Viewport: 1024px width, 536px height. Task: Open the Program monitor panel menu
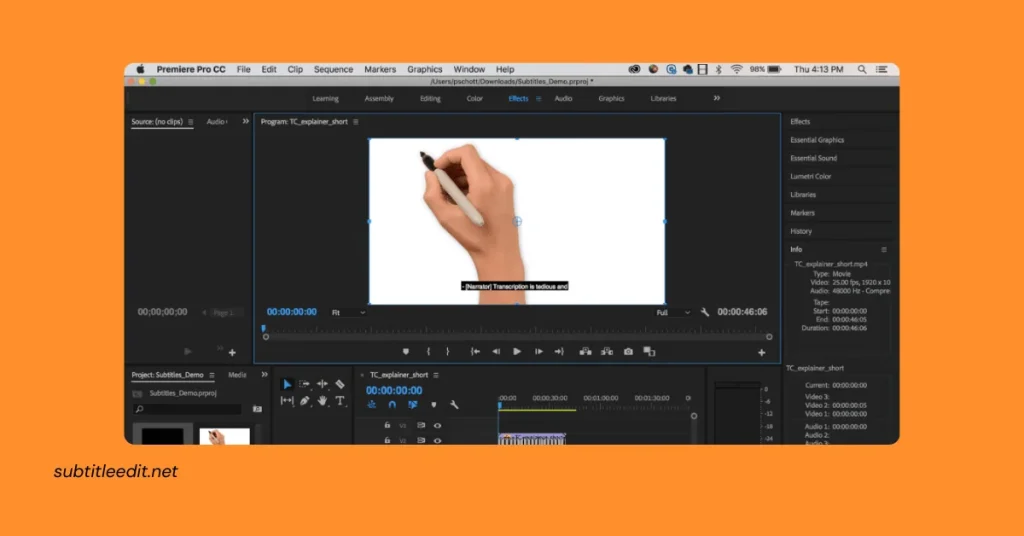pyautogui.click(x=356, y=122)
